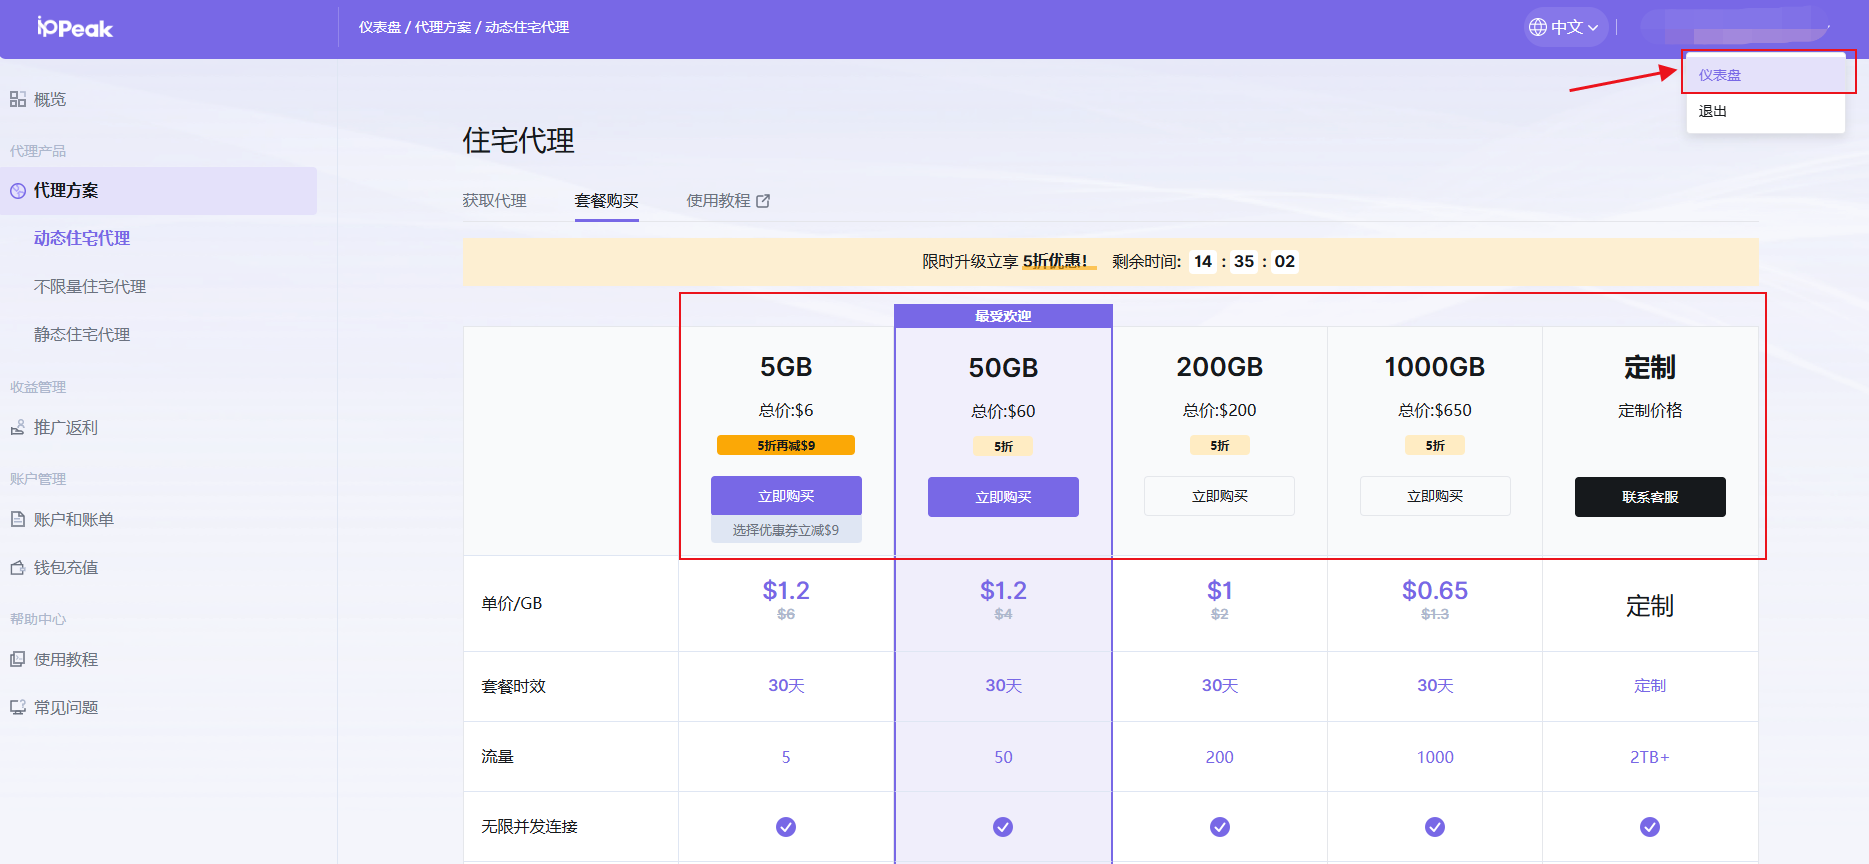Click the 200GB column checkmark for 无限并发连接
1869x864 pixels.
[x=1219, y=827]
